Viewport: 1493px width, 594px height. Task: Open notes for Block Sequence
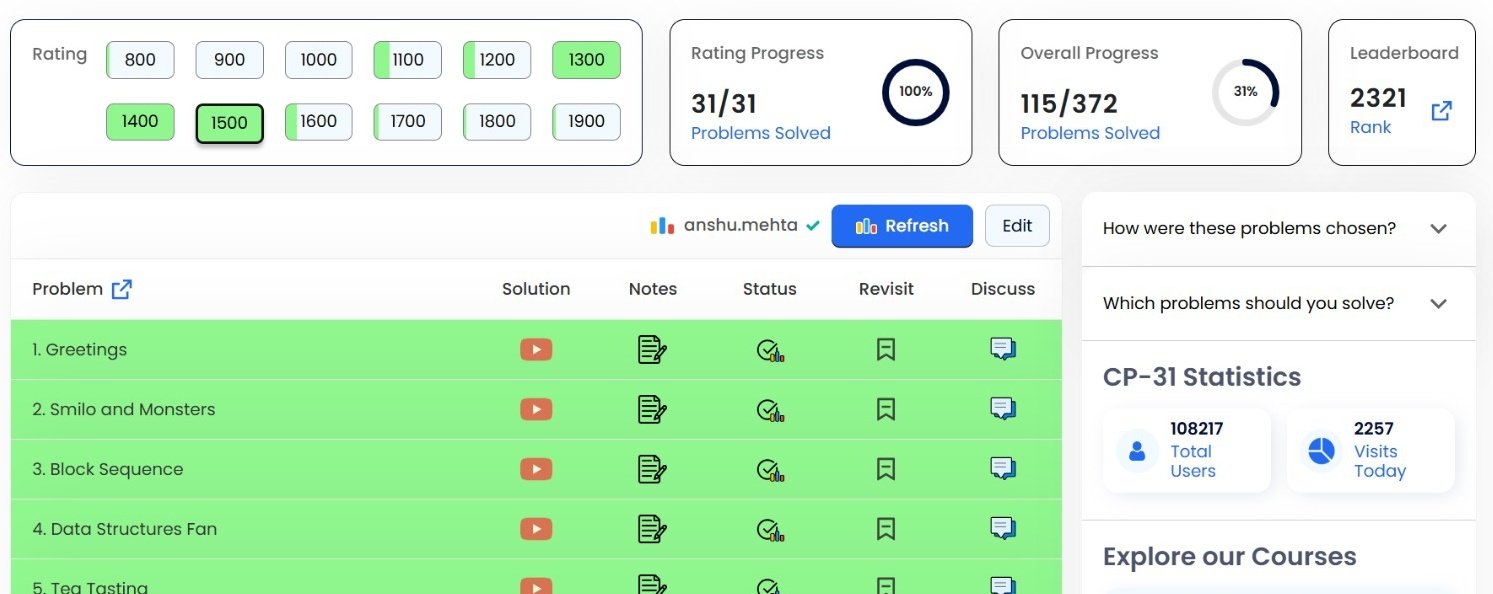click(652, 469)
